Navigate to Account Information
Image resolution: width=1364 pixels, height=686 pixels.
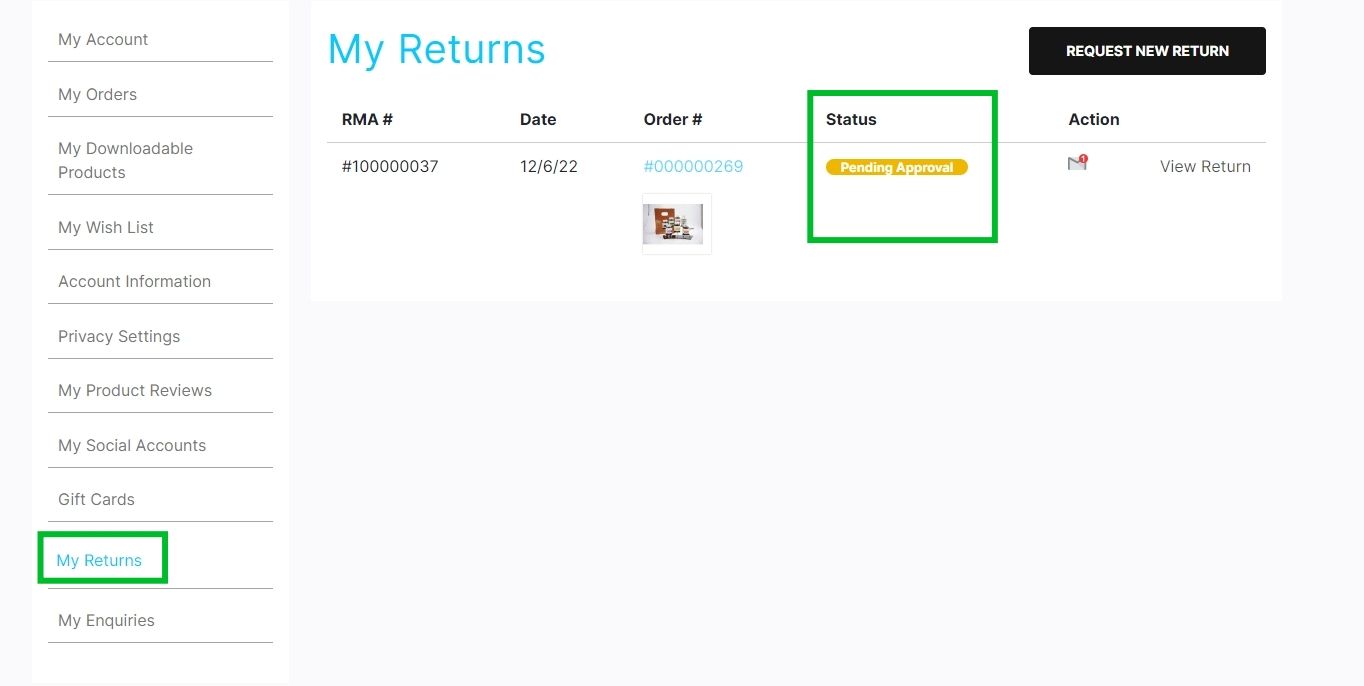(x=134, y=282)
